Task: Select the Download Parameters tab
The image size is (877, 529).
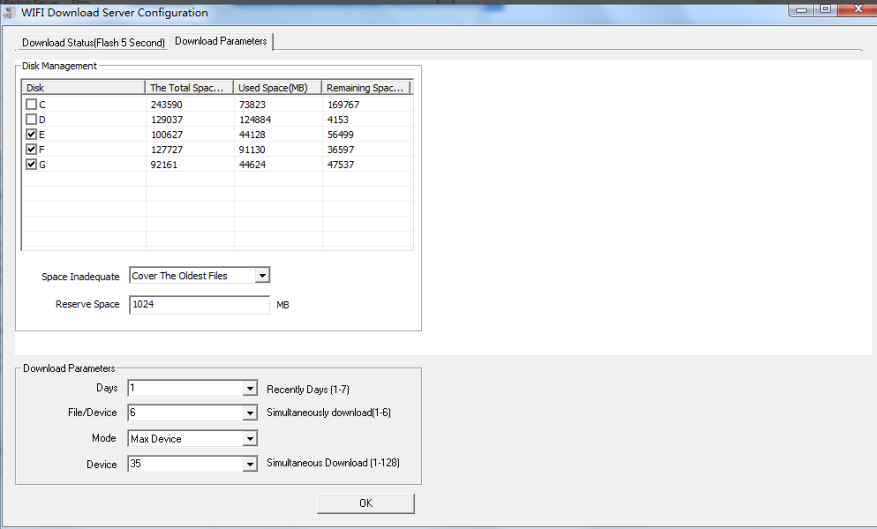Action: (x=221, y=41)
